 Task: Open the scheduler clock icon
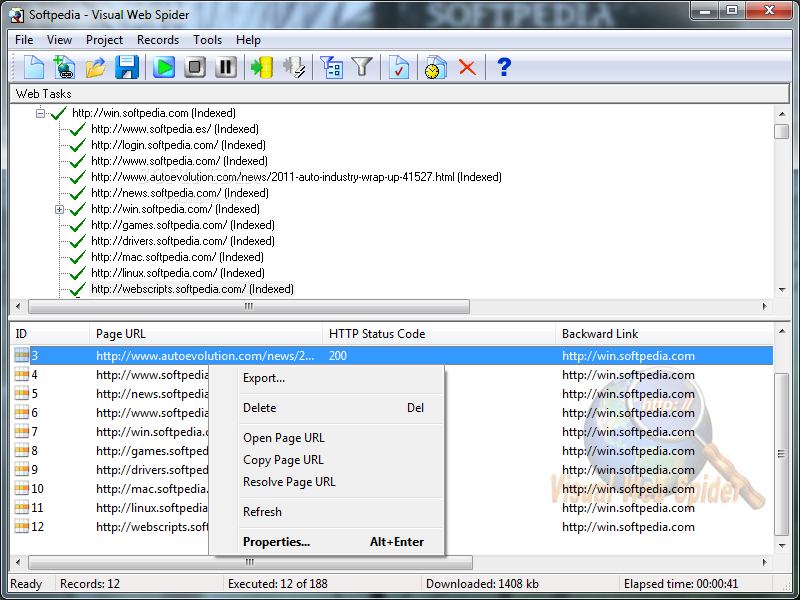pyautogui.click(x=435, y=67)
